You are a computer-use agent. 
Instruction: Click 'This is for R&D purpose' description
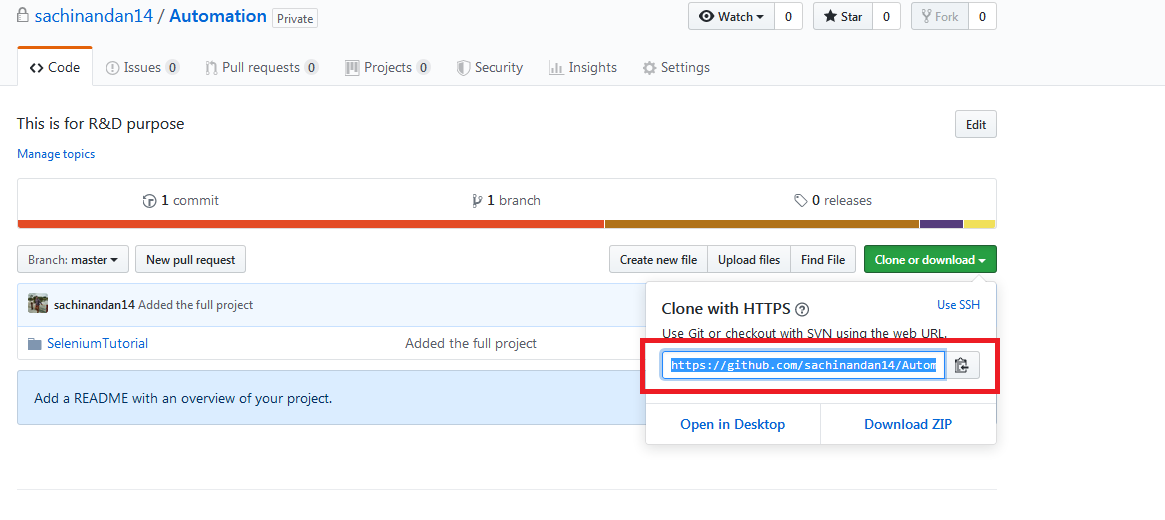100,124
